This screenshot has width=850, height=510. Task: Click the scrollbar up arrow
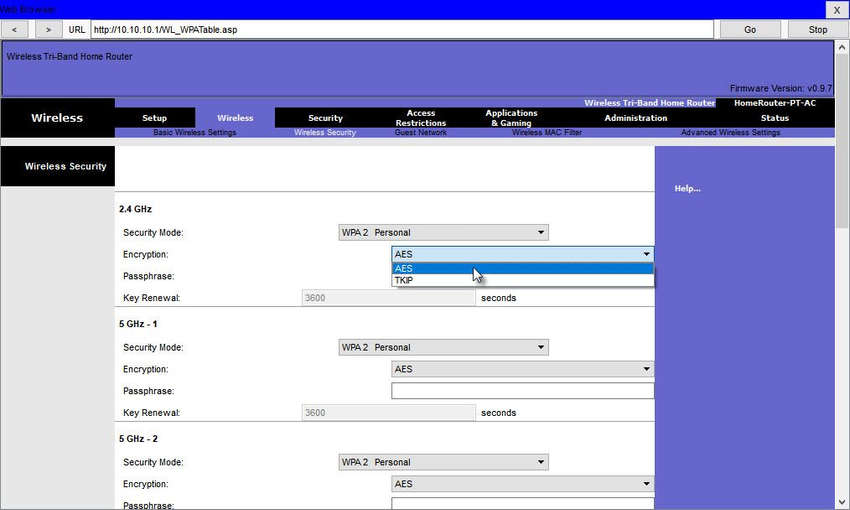tap(841, 48)
